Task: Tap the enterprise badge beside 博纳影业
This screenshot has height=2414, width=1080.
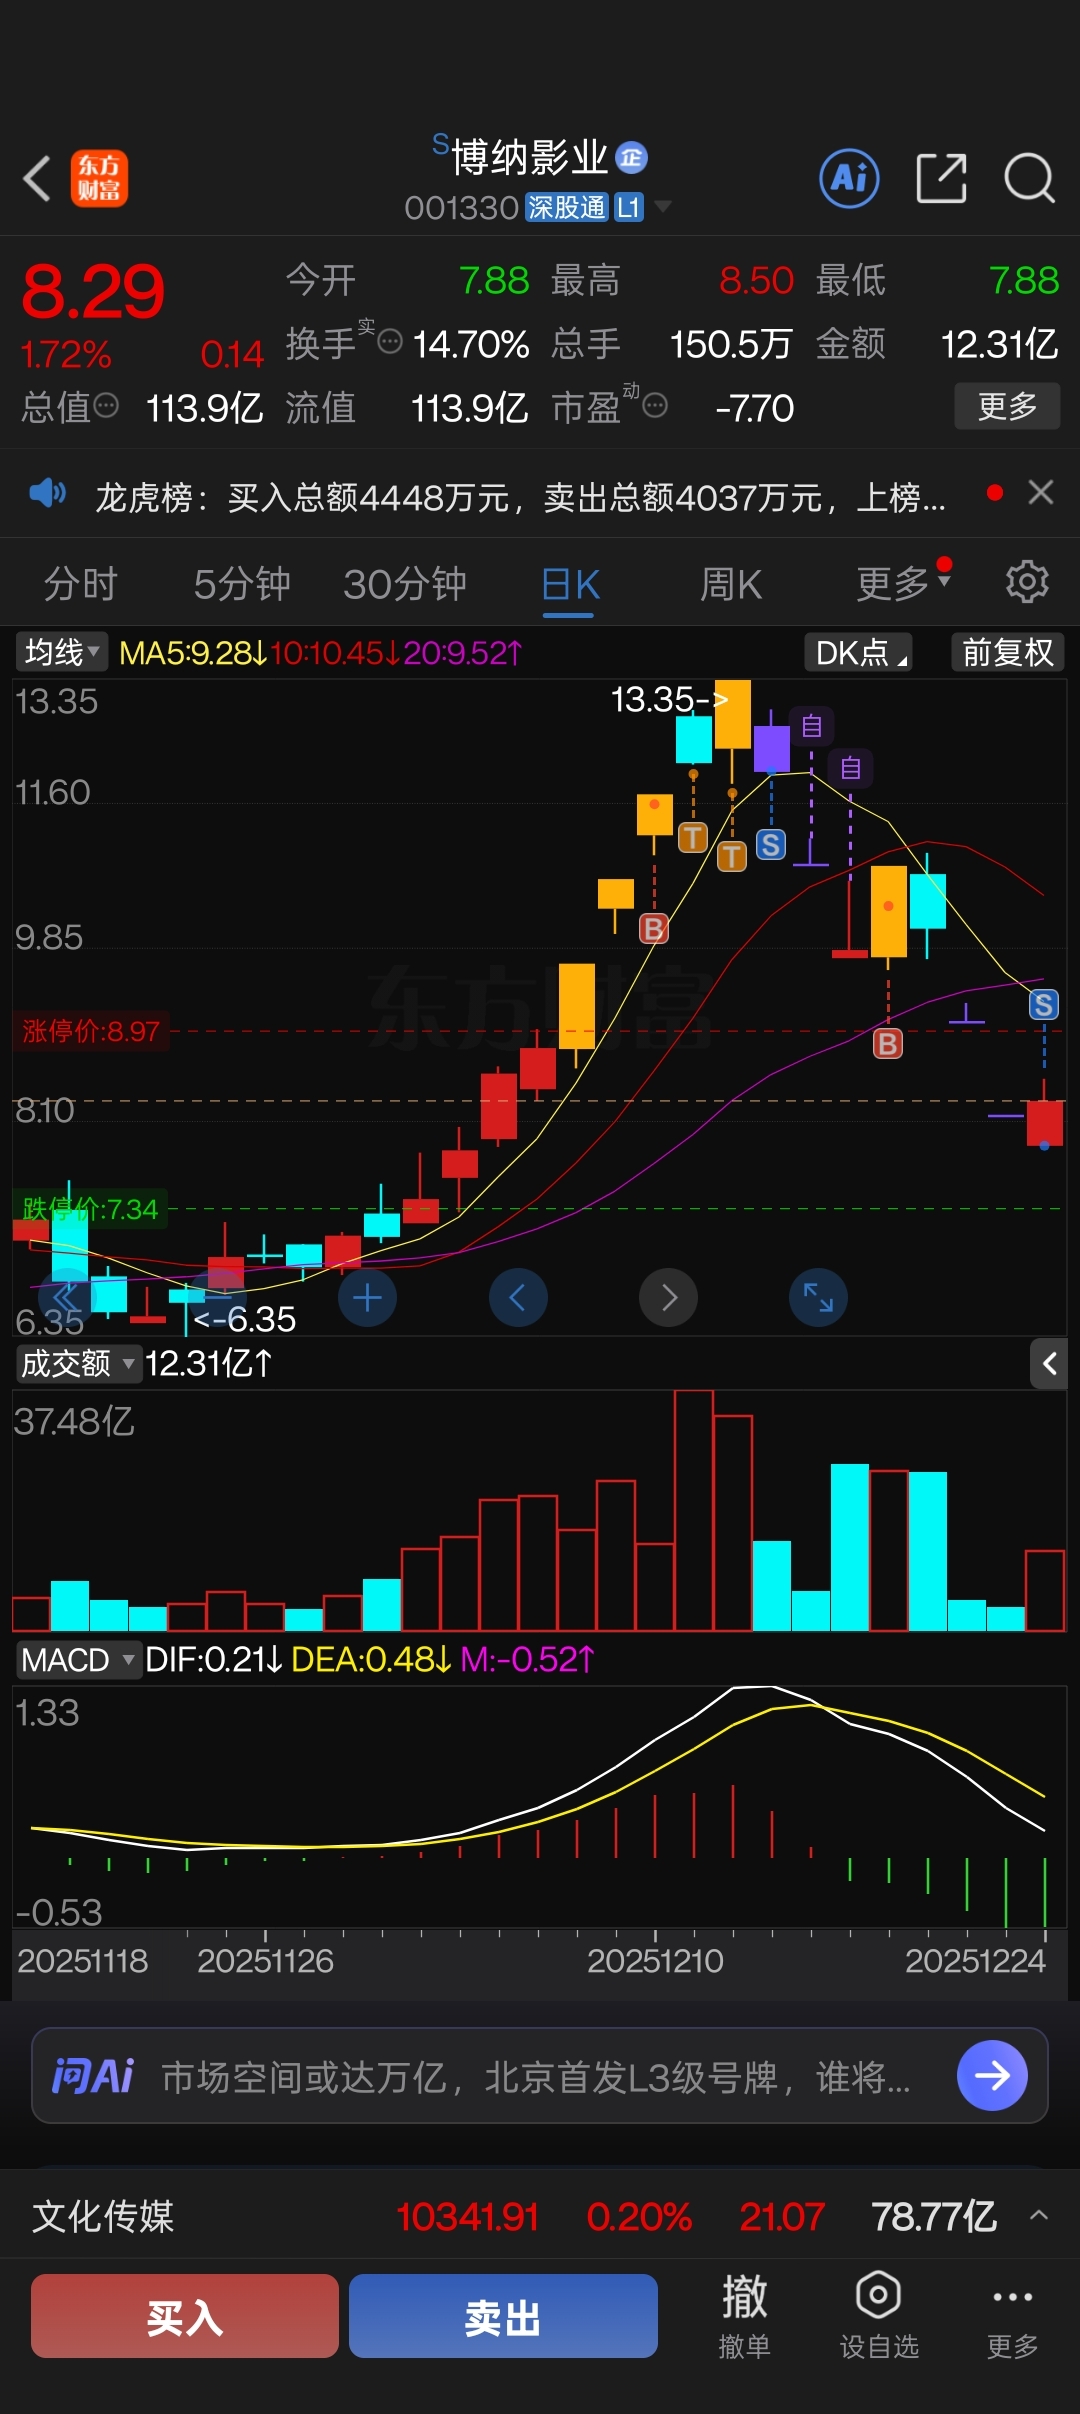Action: pyautogui.click(x=631, y=157)
